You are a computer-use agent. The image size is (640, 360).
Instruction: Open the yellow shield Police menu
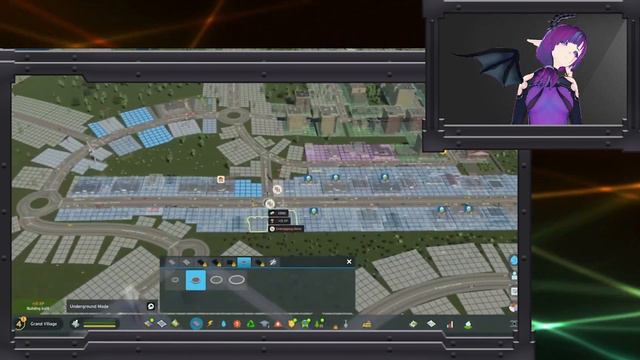(292, 324)
